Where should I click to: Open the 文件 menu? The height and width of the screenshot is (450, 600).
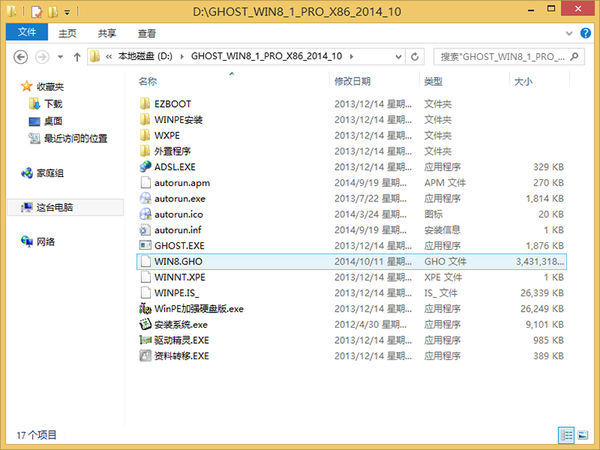[26, 32]
